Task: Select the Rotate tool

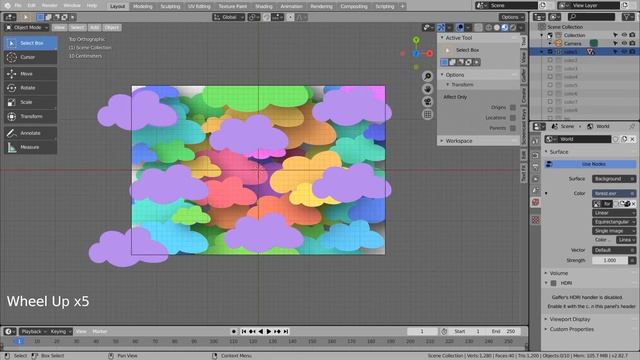Action: point(31,88)
